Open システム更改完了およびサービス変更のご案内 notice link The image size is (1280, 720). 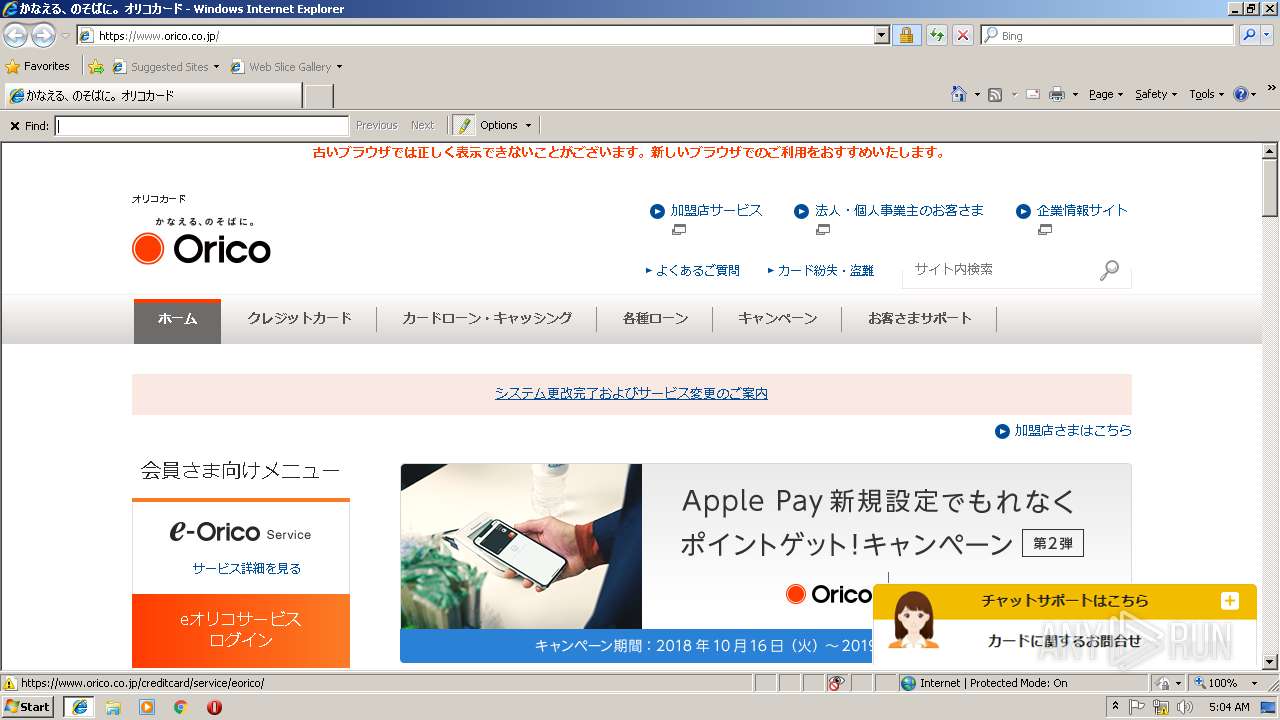631,394
